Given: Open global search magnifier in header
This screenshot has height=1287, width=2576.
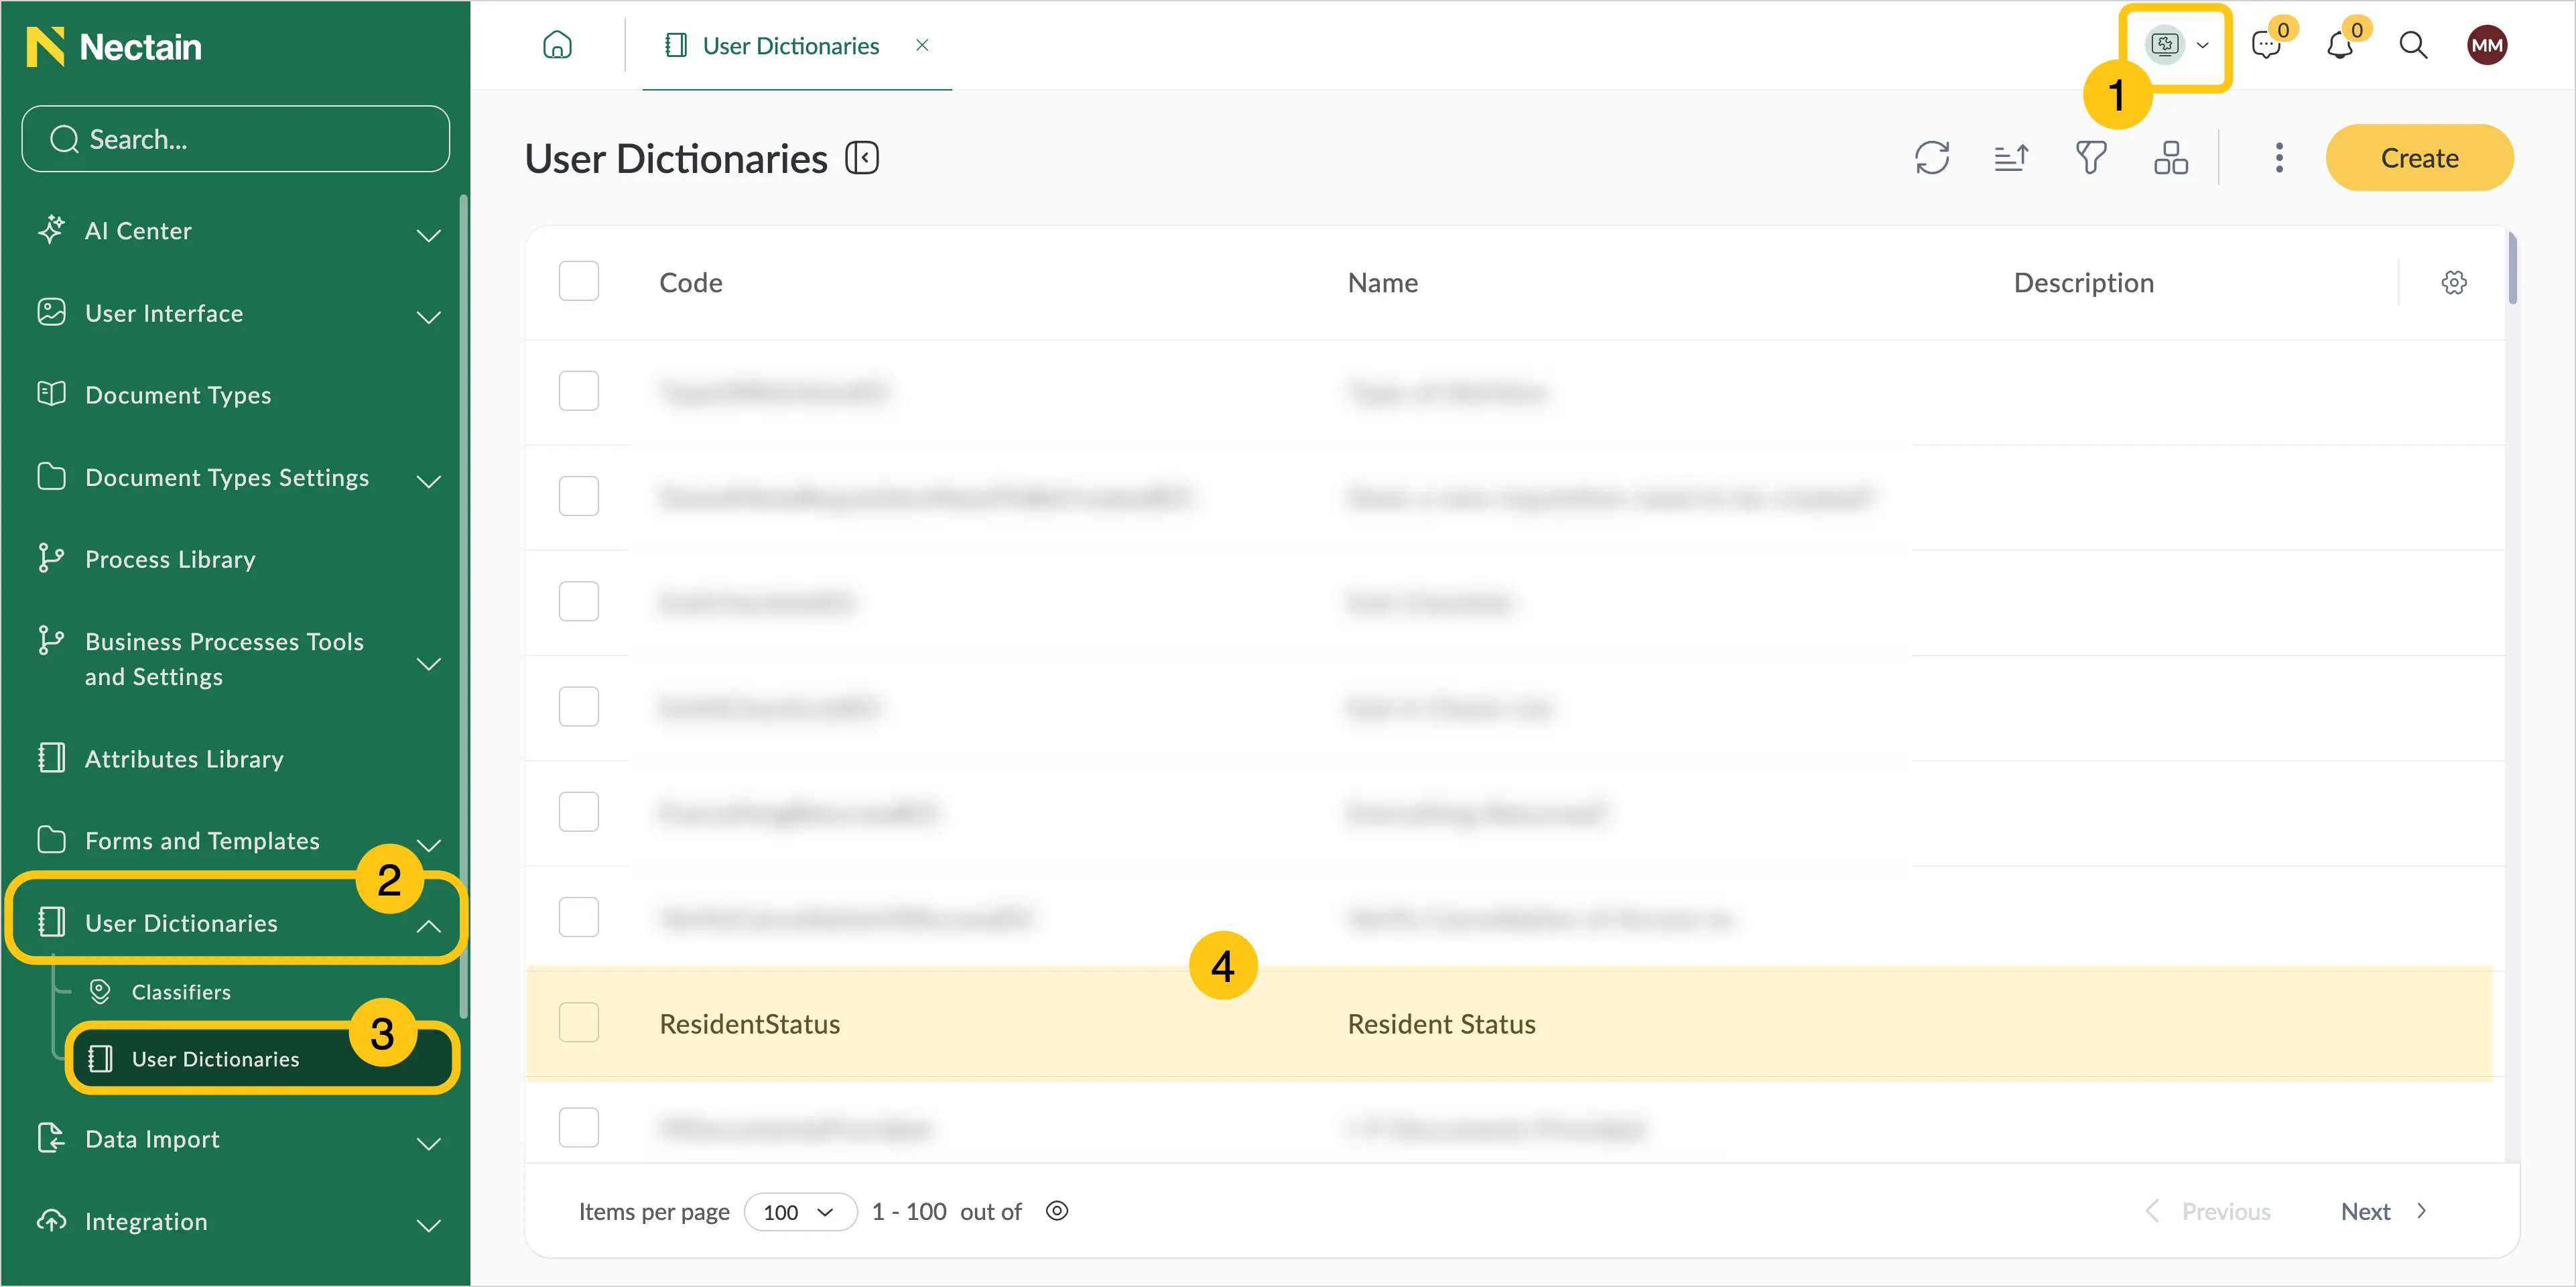Looking at the screenshot, I should click(2413, 45).
